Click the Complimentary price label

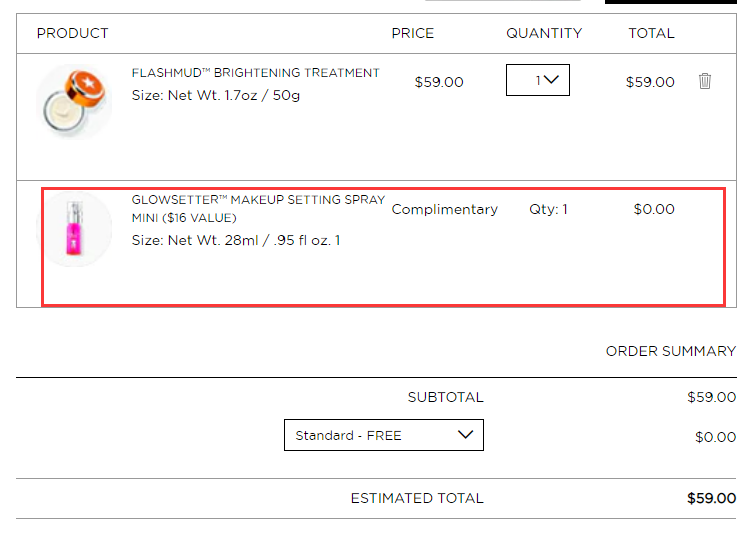pos(445,210)
